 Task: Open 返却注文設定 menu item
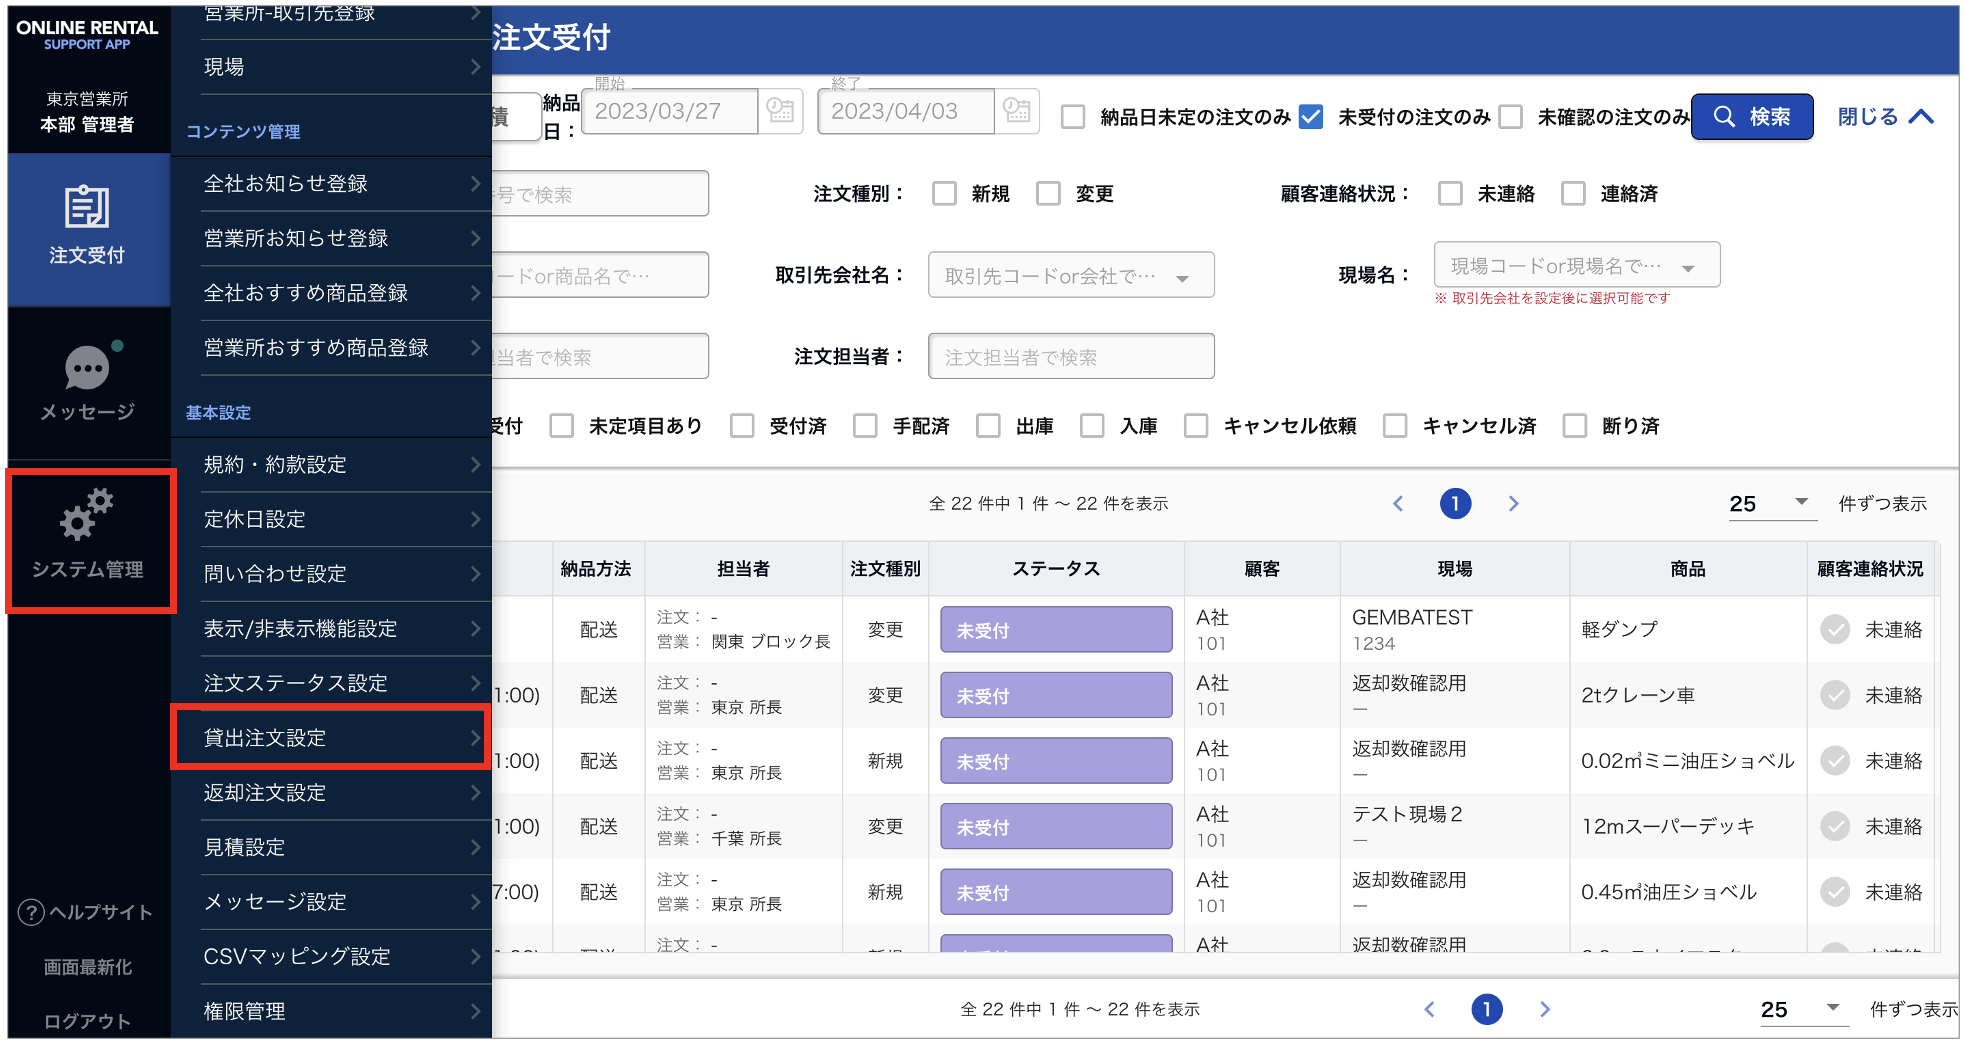pyautogui.click(x=332, y=793)
